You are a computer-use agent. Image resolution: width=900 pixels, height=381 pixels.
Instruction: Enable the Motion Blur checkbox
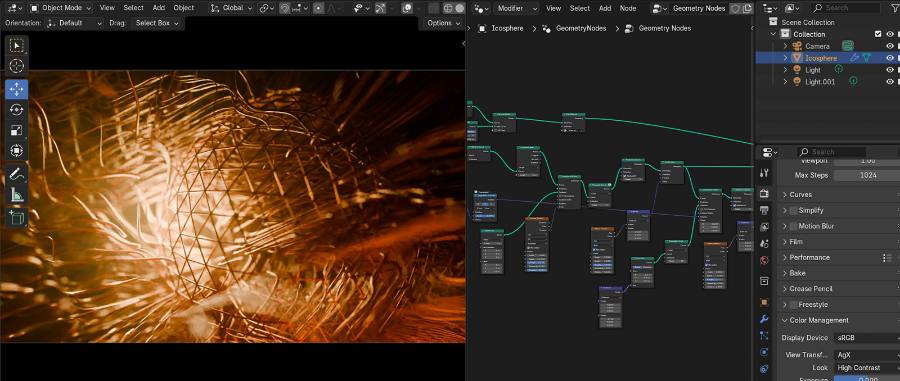click(794, 226)
